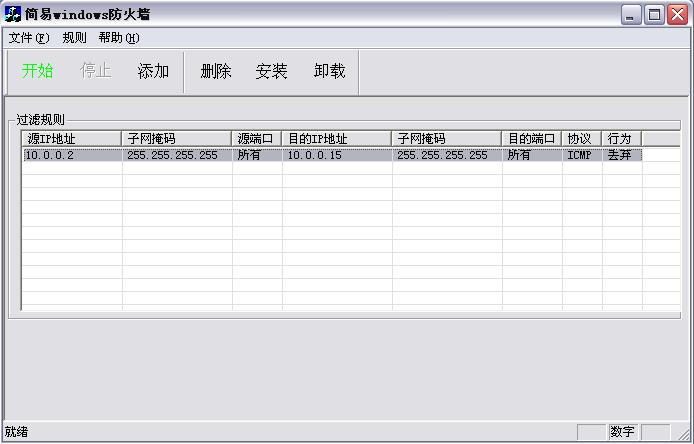Click the 数字 indicator in the status bar
The image size is (694, 444).
tap(622, 431)
